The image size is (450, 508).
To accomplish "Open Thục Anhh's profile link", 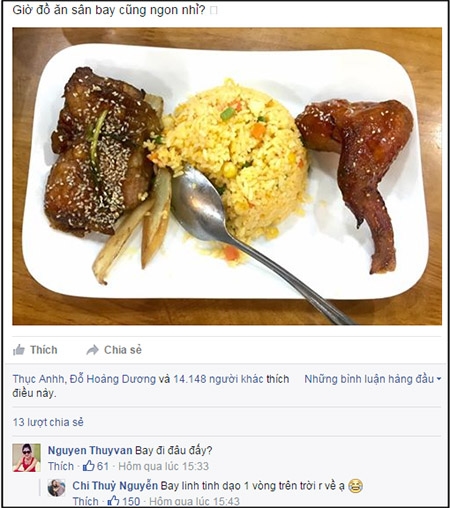I will [38, 379].
